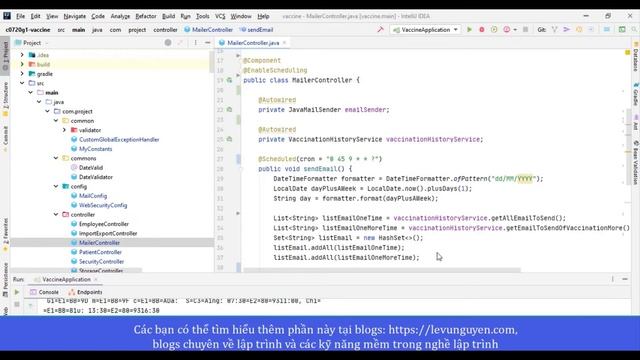Open MyConstants in project tree

tap(96, 149)
